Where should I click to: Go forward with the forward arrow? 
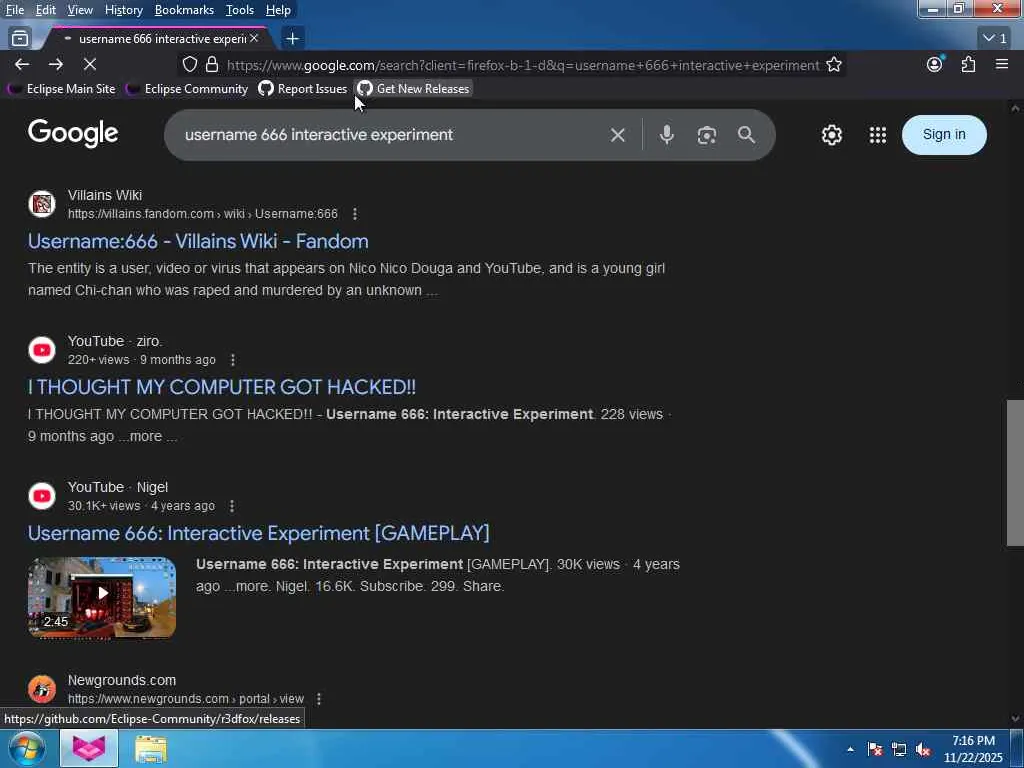point(56,64)
